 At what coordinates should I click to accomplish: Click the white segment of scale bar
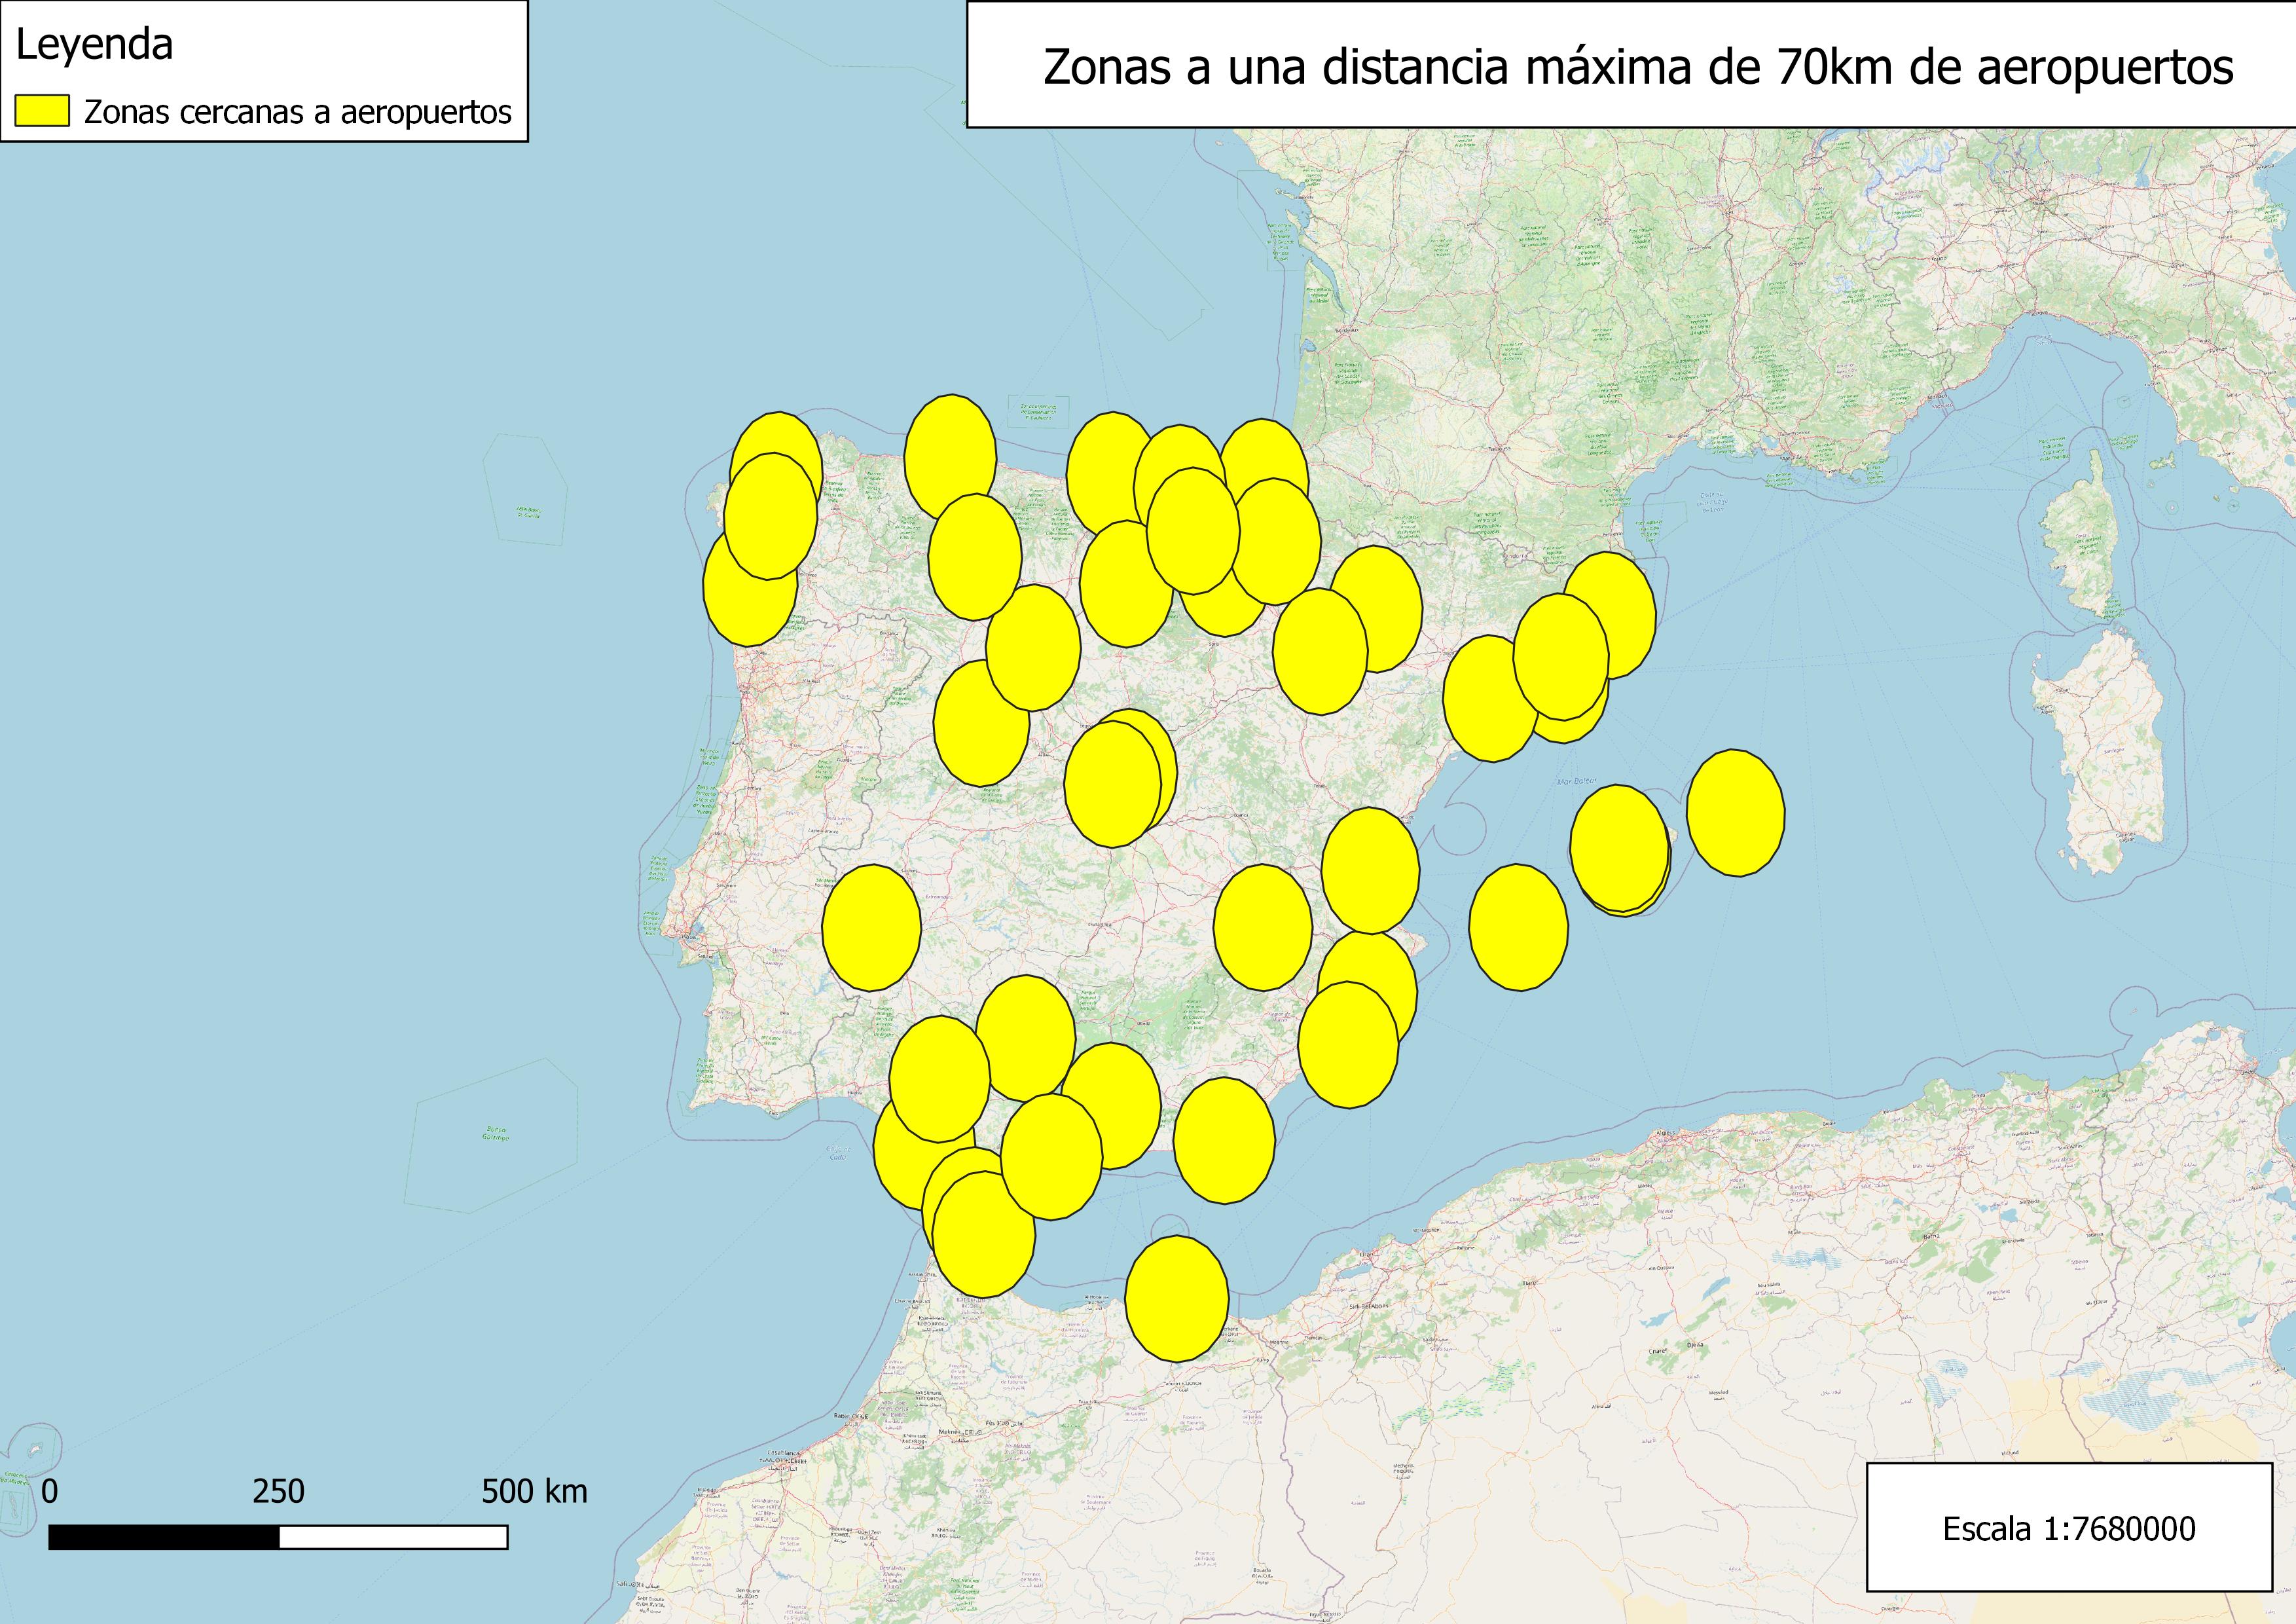tap(393, 1537)
